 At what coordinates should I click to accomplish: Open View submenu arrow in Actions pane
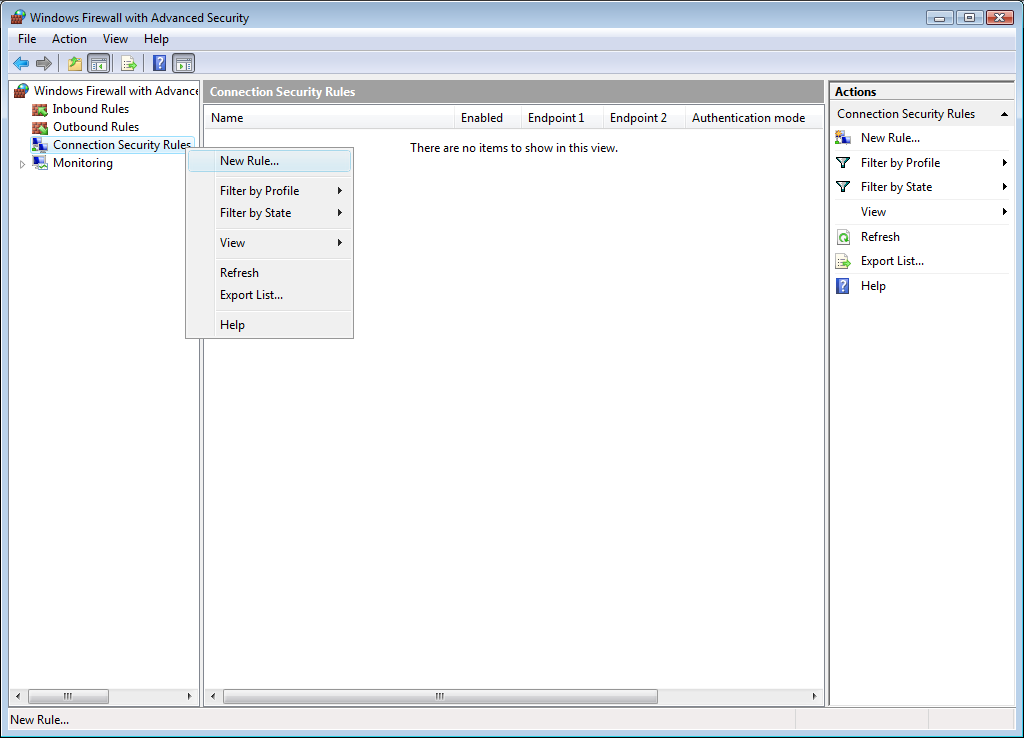[1004, 212]
